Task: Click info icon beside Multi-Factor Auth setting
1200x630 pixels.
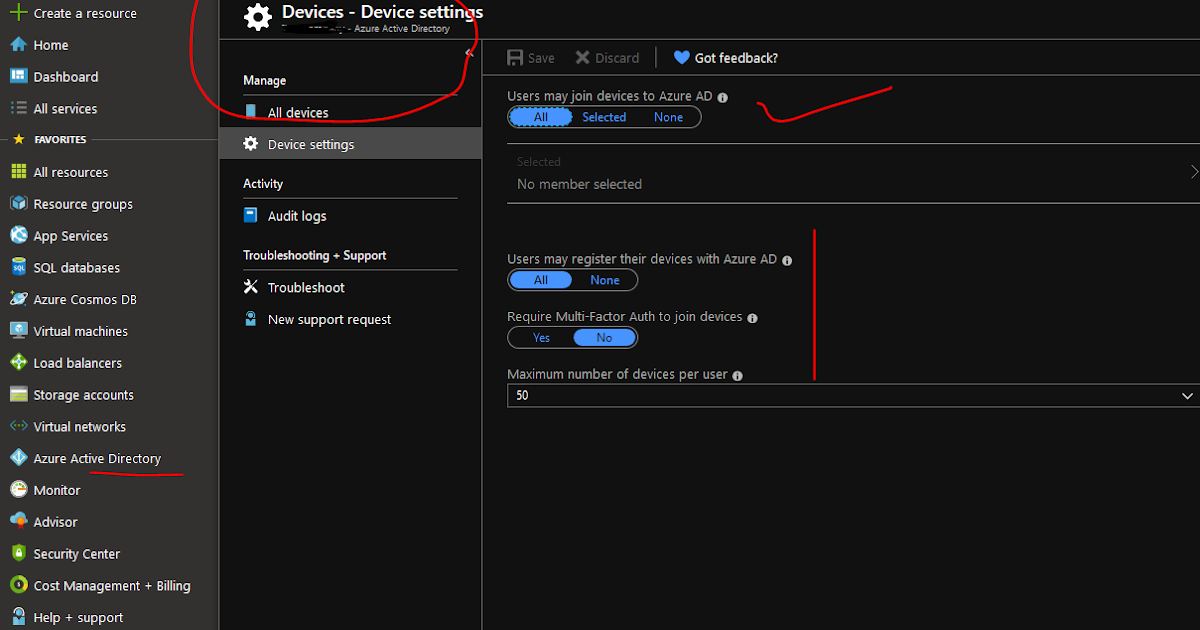Action: [x=753, y=318]
